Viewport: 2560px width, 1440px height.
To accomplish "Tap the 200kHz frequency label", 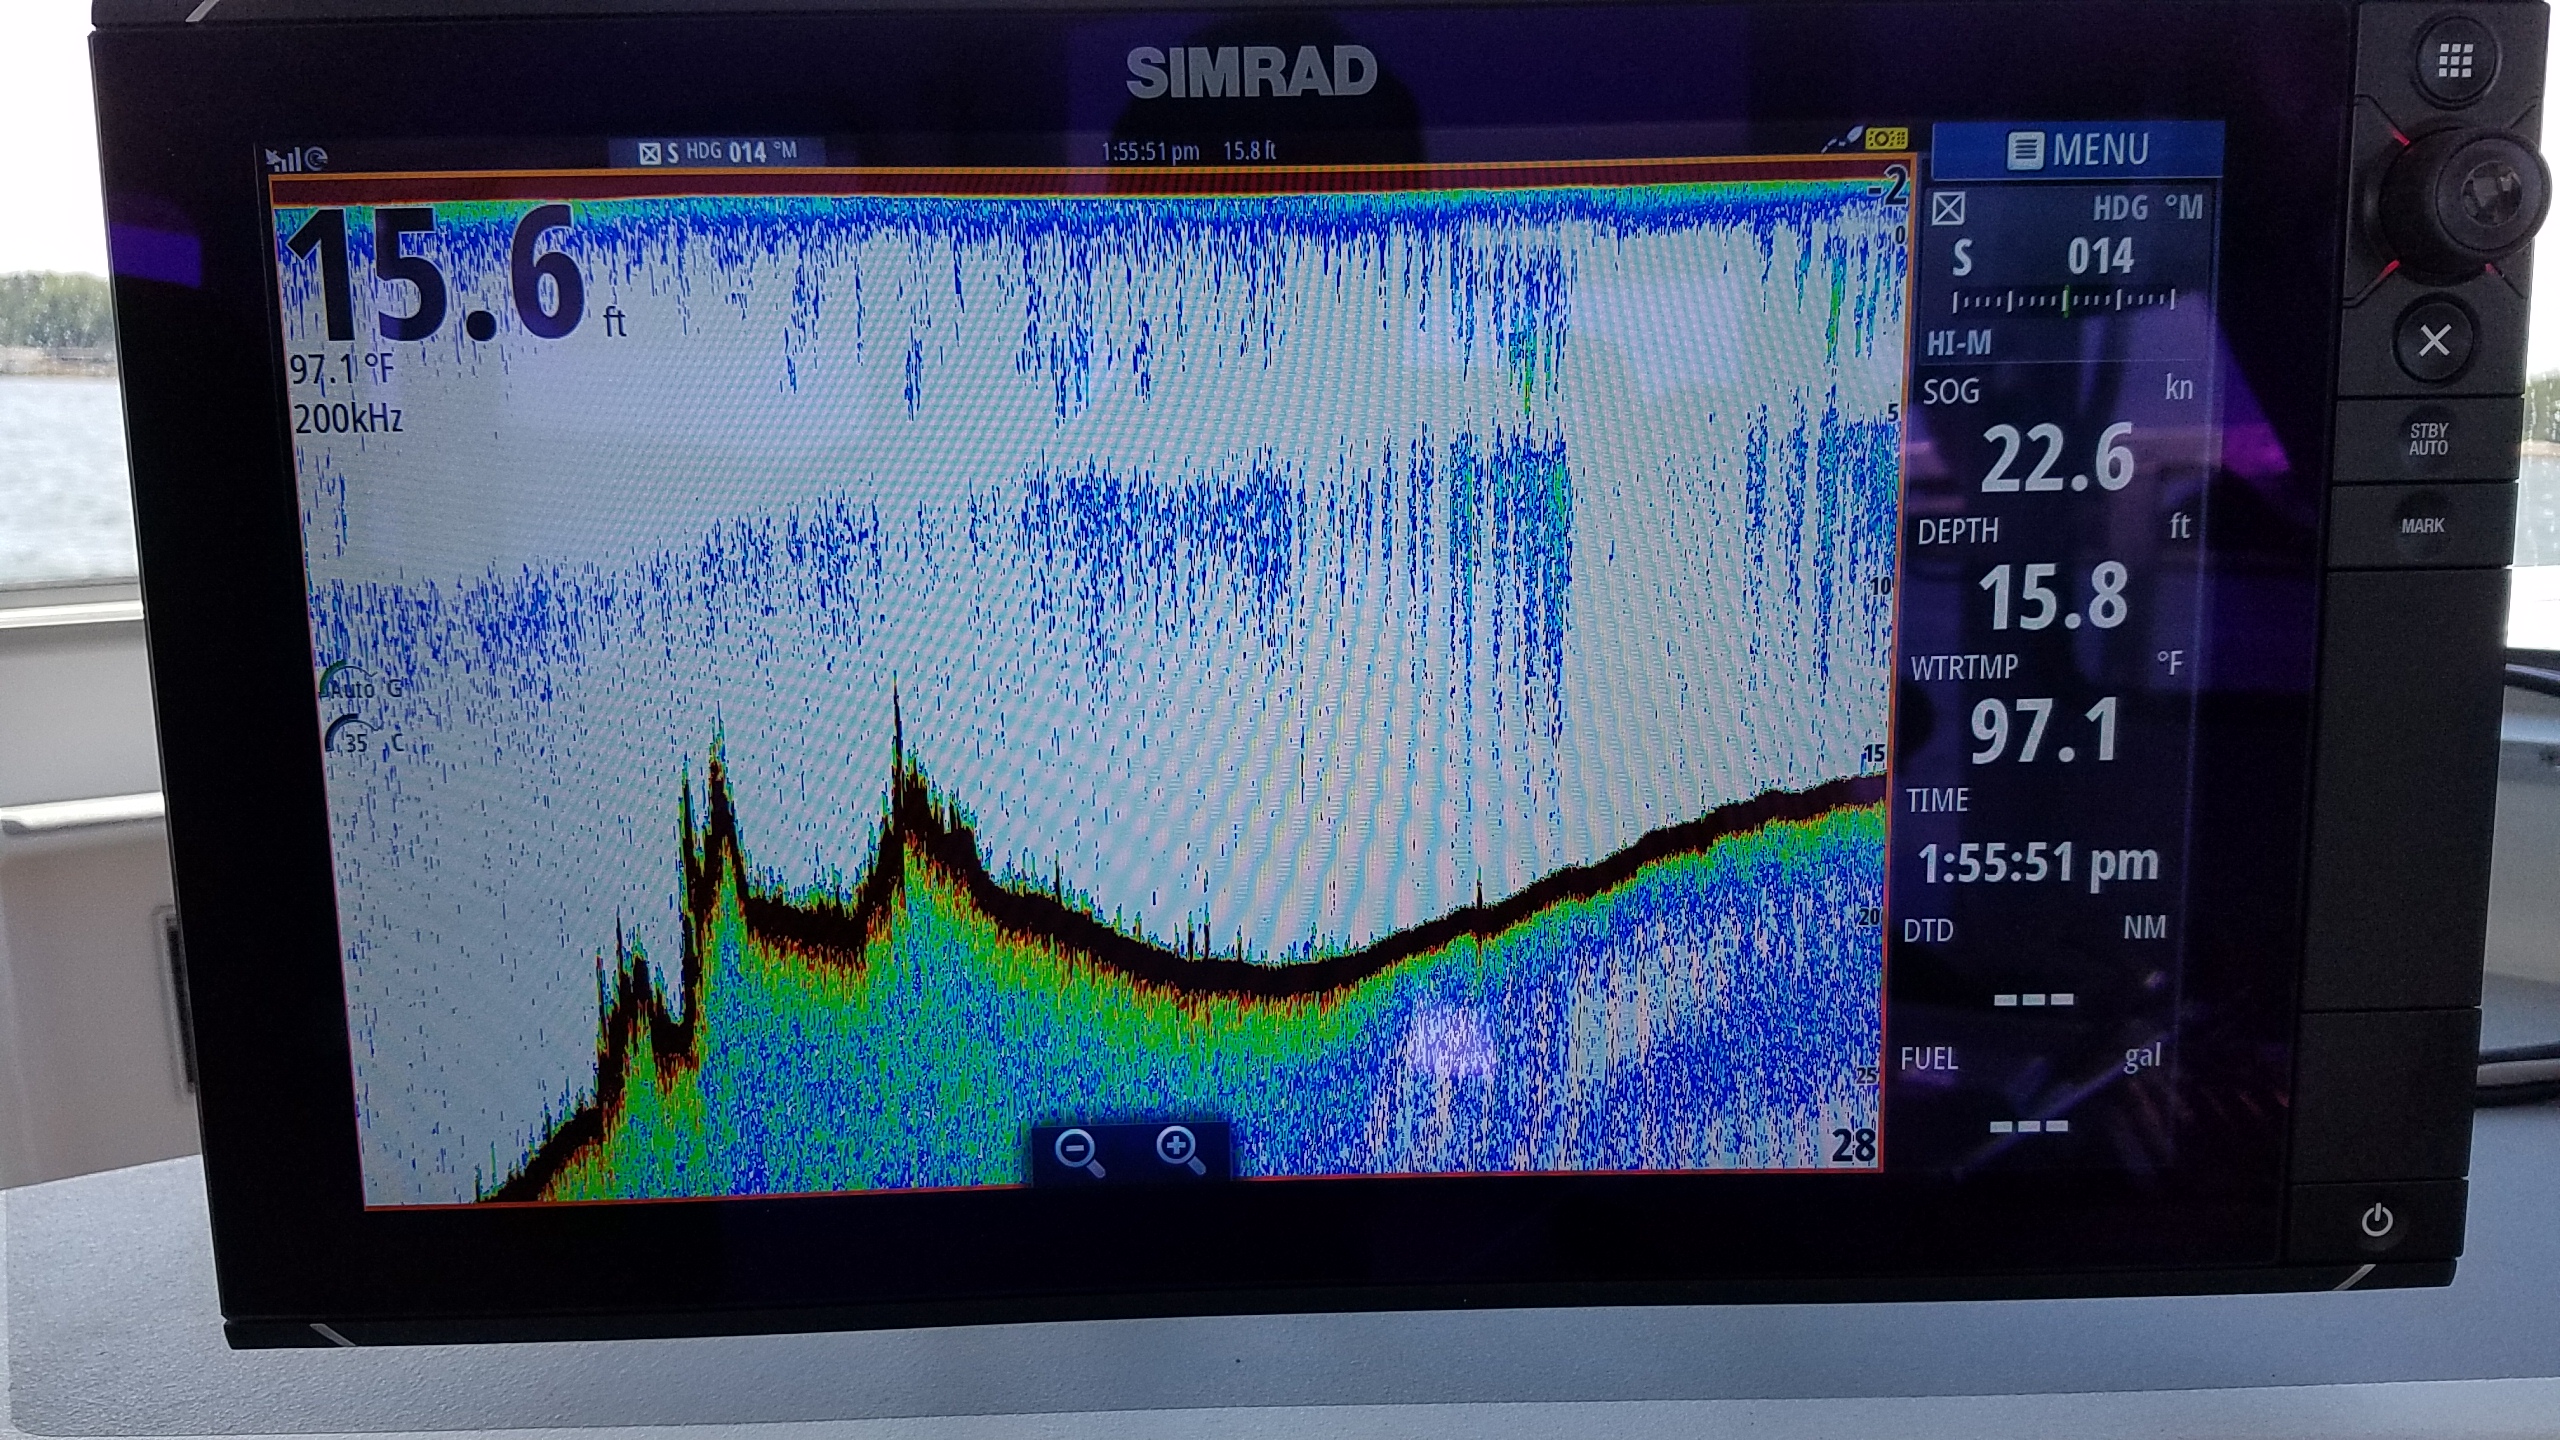I will click(348, 418).
